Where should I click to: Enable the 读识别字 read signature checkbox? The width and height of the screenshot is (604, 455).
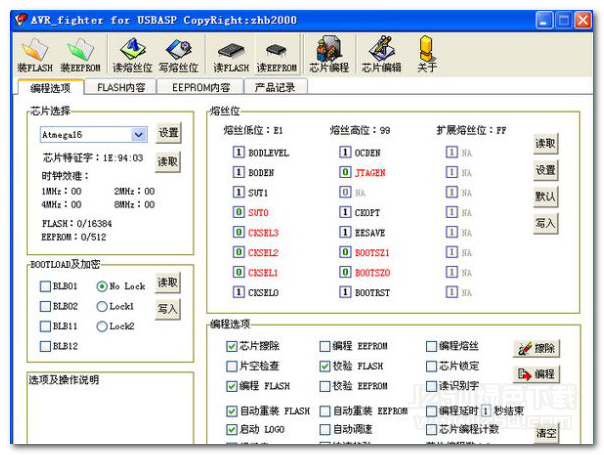pyautogui.click(x=431, y=386)
